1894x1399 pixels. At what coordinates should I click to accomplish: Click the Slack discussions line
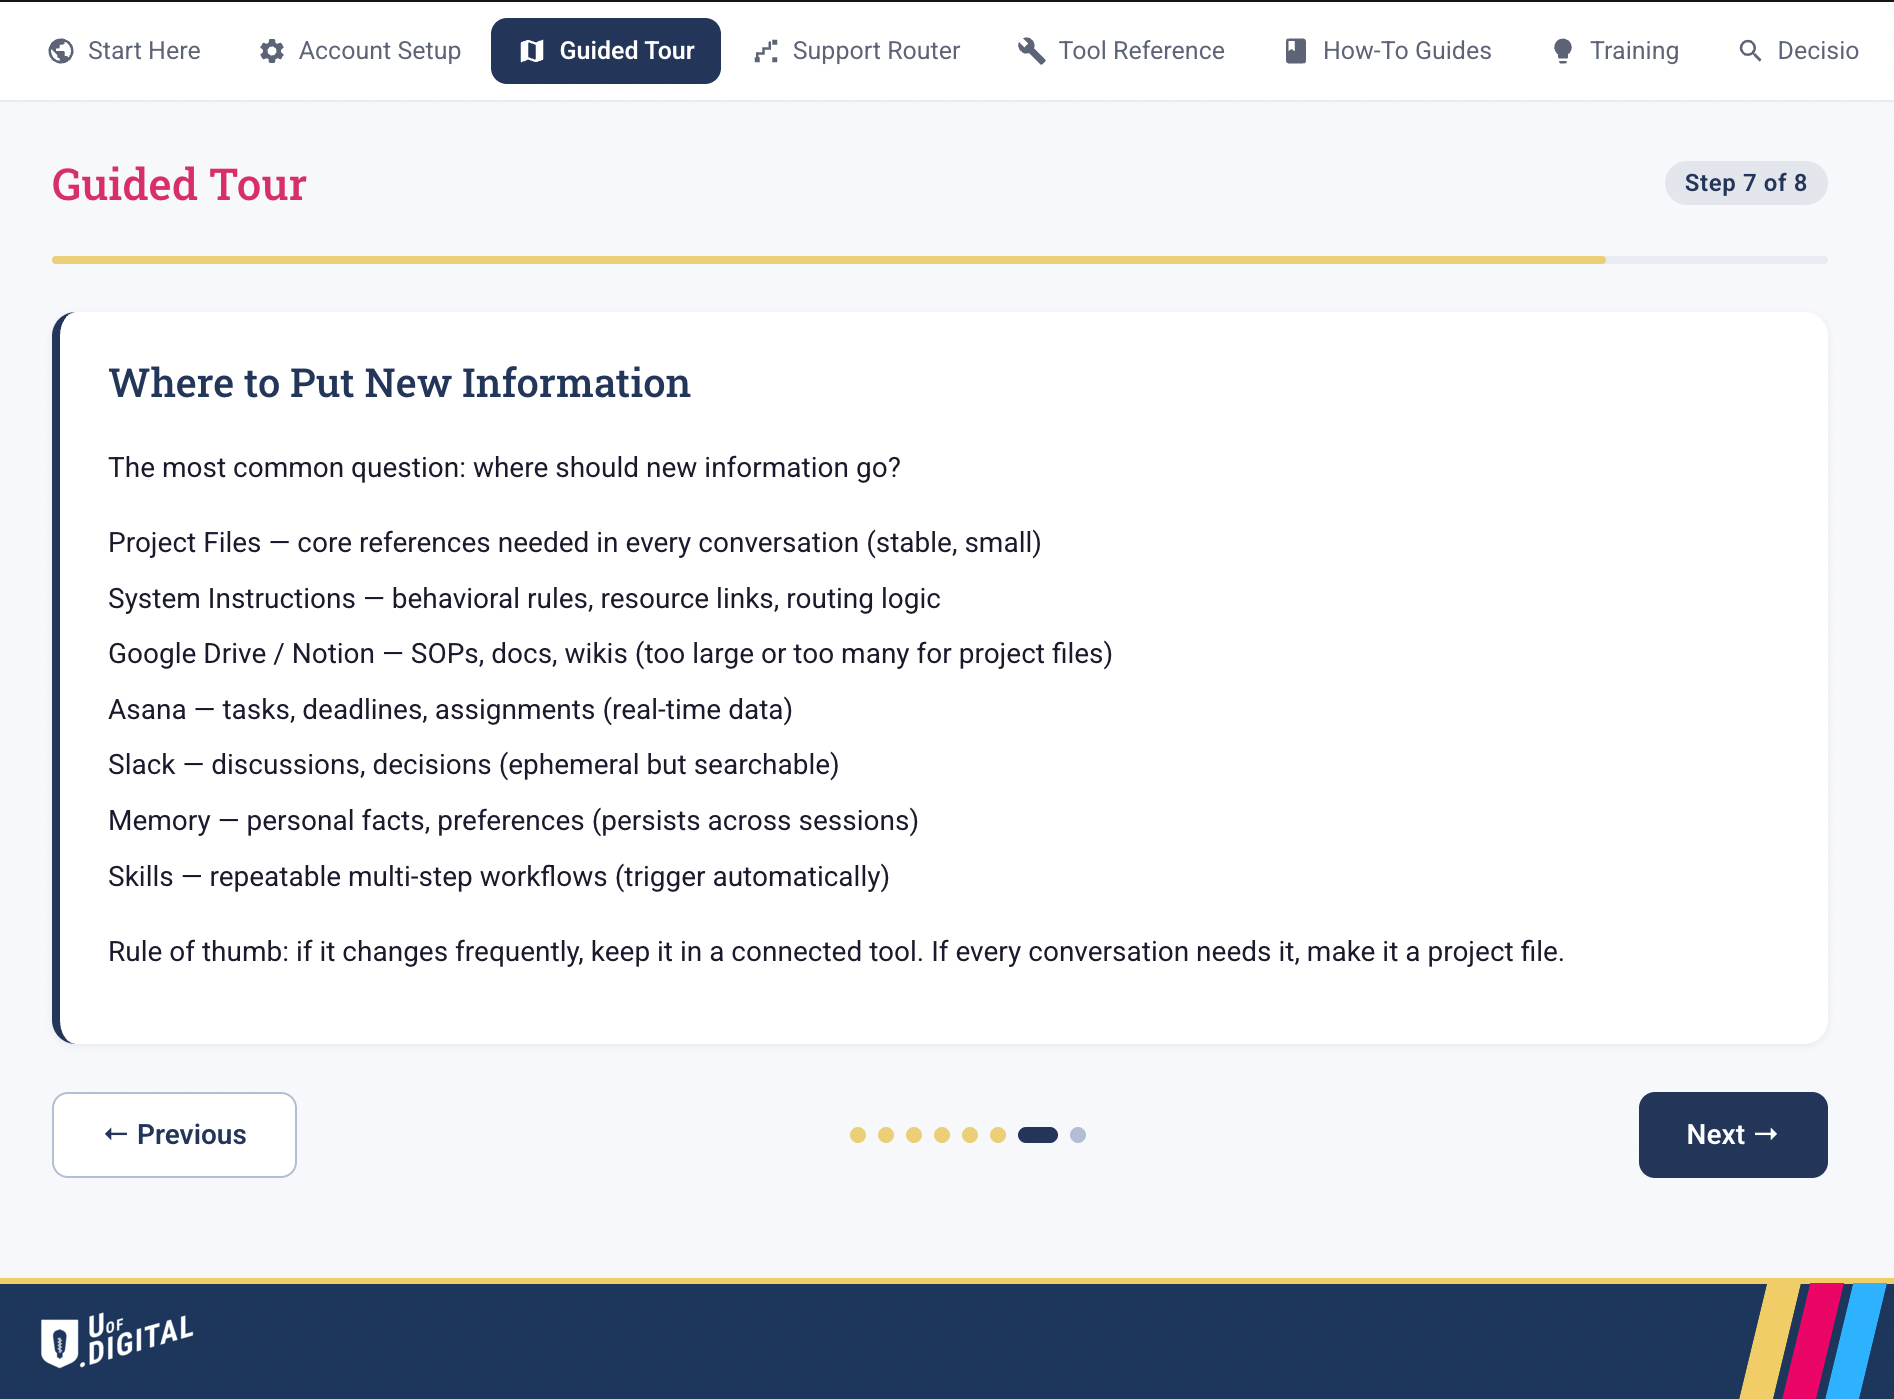(473, 765)
